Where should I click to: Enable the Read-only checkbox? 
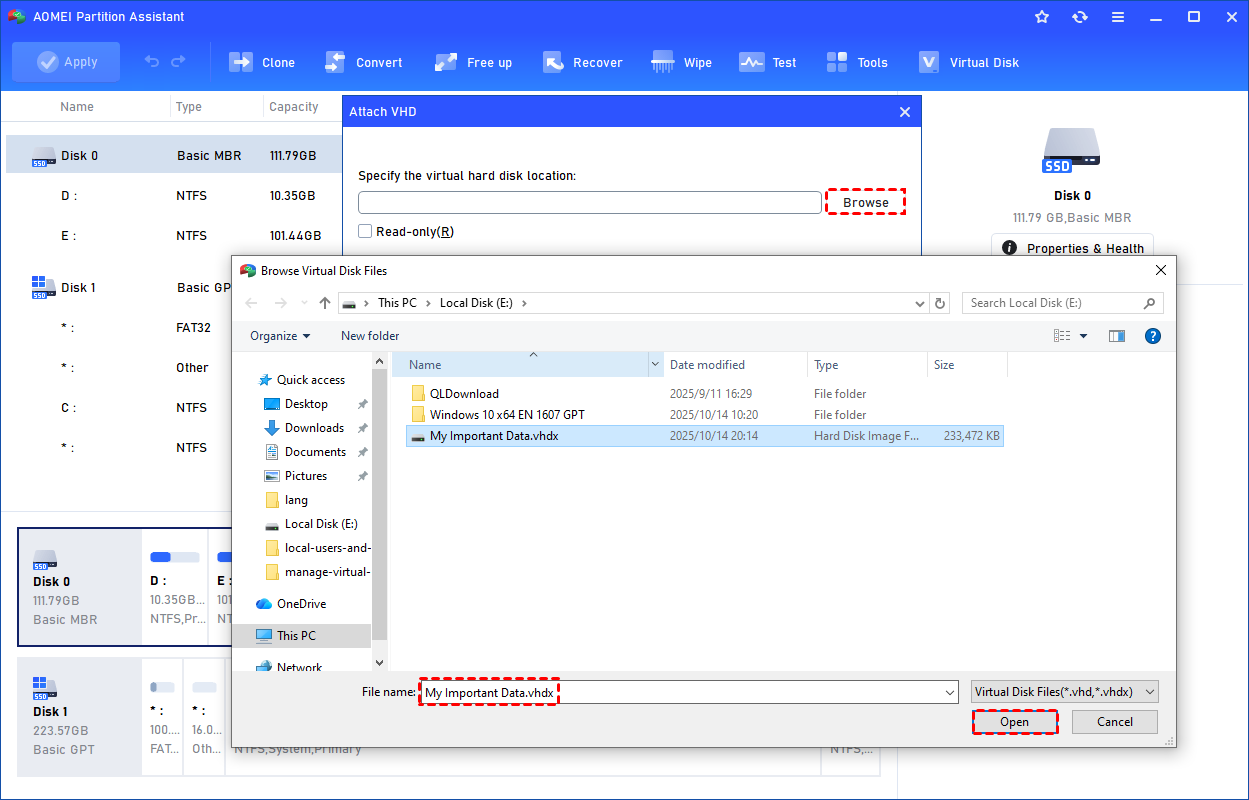click(365, 231)
